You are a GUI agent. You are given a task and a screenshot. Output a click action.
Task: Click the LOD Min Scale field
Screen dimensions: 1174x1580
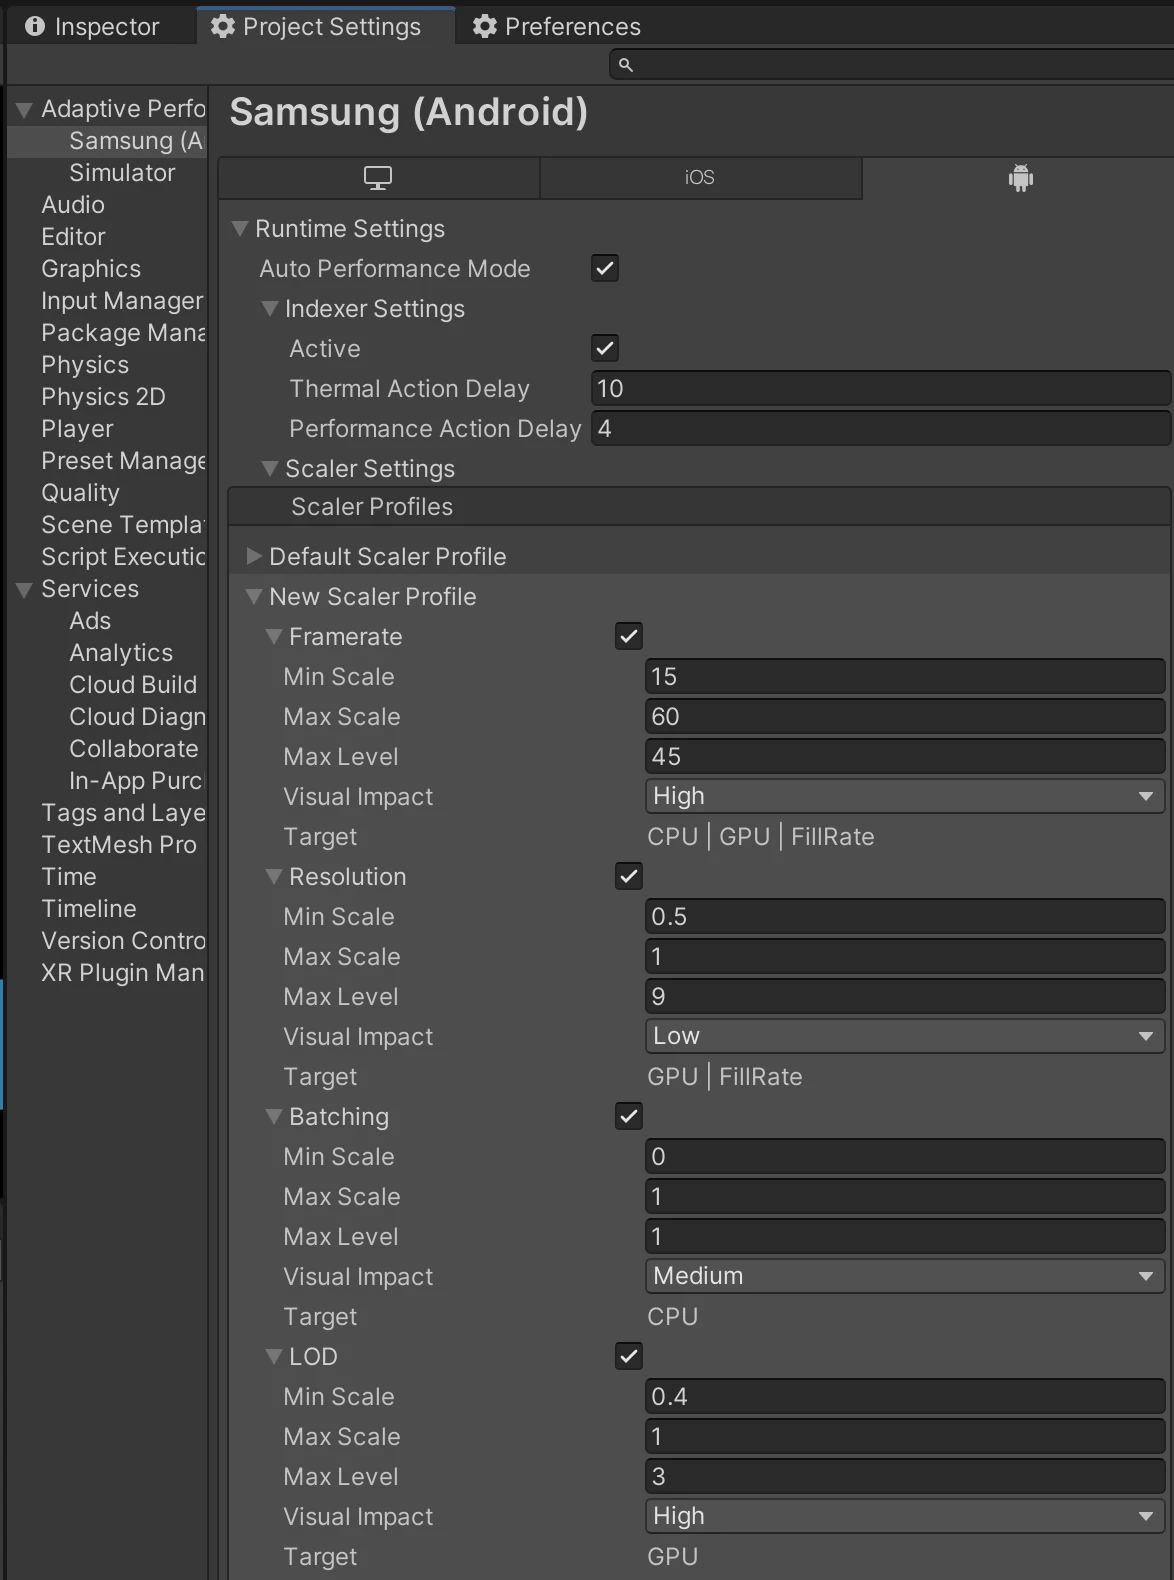pos(905,1396)
